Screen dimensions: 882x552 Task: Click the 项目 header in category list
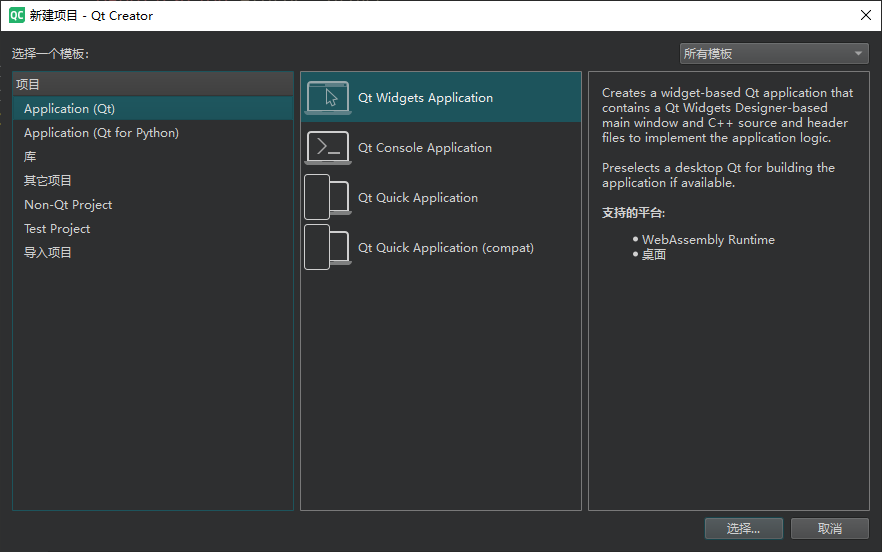(x=153, y=84)
